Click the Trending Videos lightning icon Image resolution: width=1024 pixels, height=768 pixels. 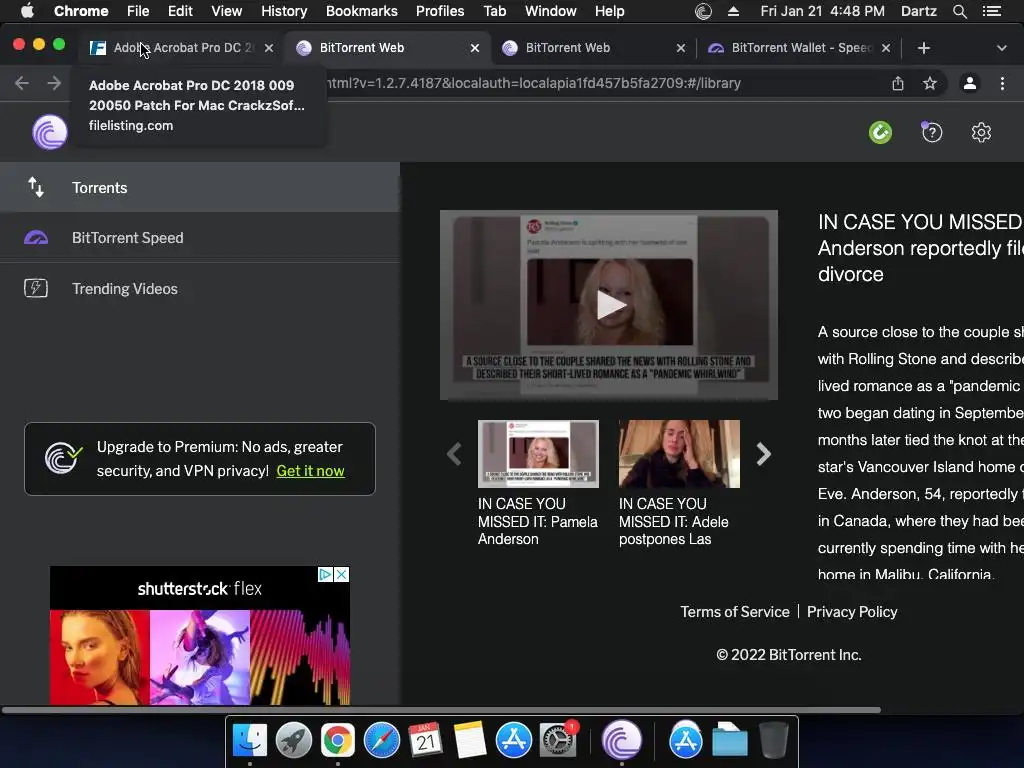point(36,288)
